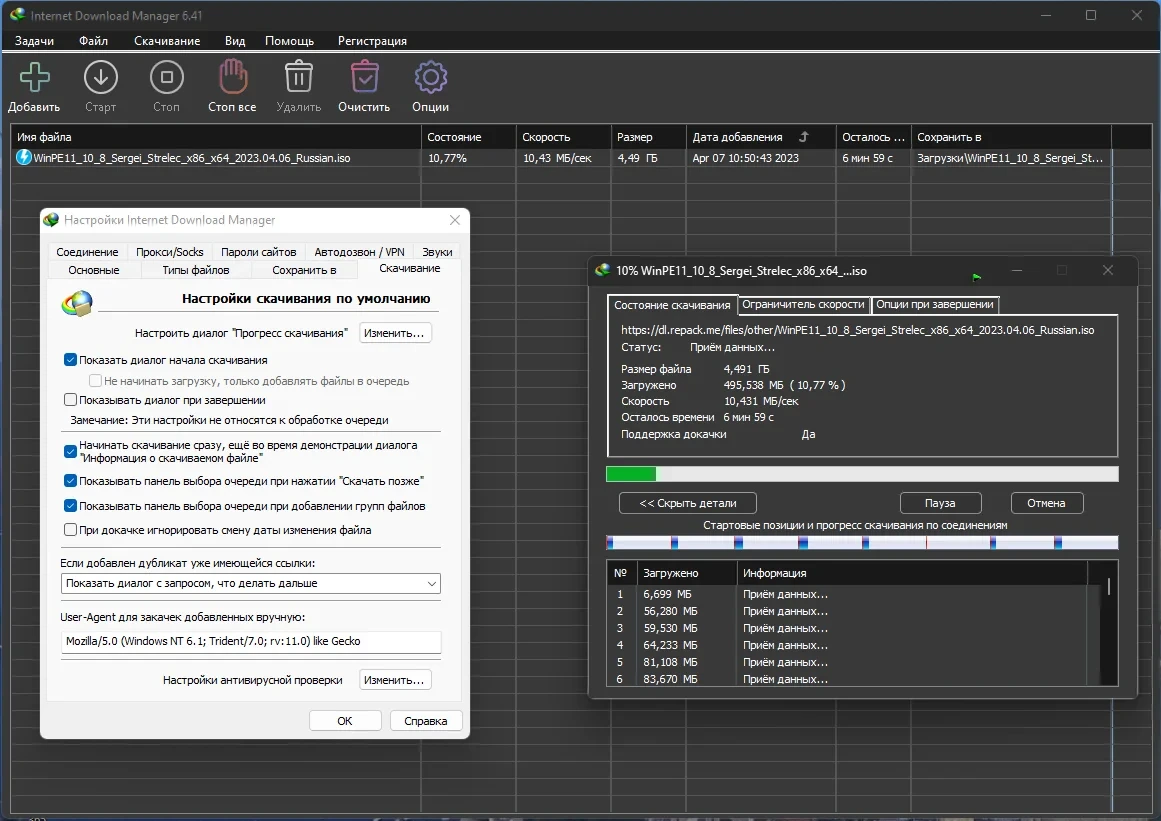Click the Добавить toolbar icon
The height and width of the screenshot is (821, 1161).
pyautogui.click(x=34, y=77)
